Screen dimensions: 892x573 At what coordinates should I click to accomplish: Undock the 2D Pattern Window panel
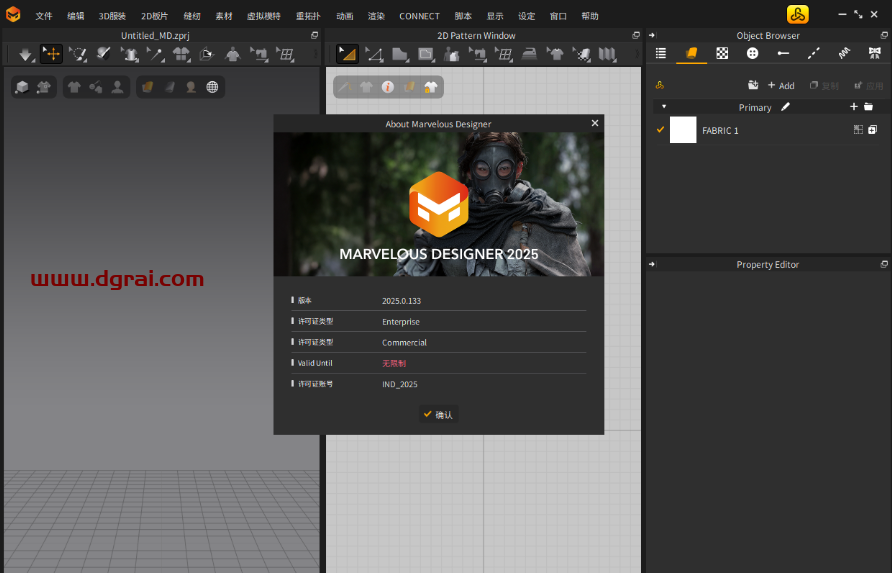[x=635, y=35]
